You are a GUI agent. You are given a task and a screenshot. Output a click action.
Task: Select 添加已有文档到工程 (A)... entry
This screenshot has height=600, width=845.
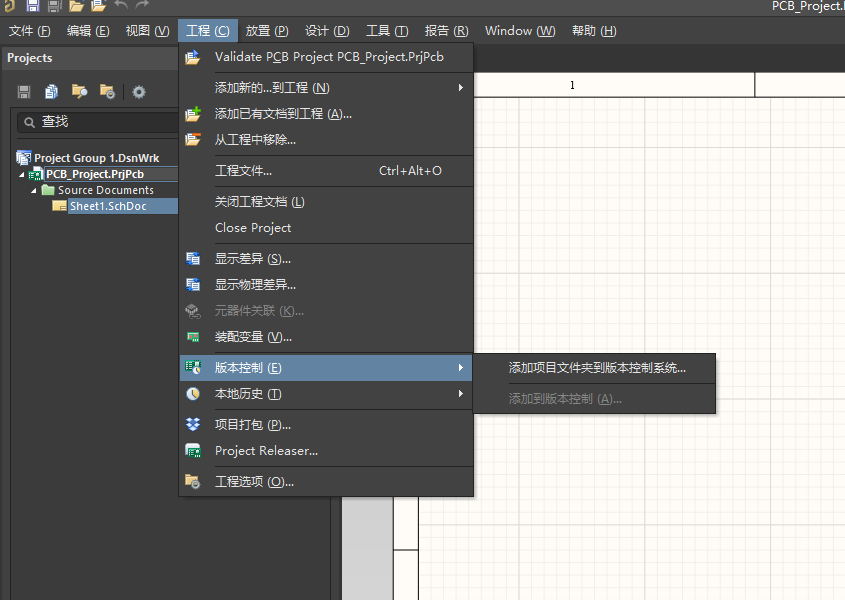pyautogui.click(x=326, y=114)
